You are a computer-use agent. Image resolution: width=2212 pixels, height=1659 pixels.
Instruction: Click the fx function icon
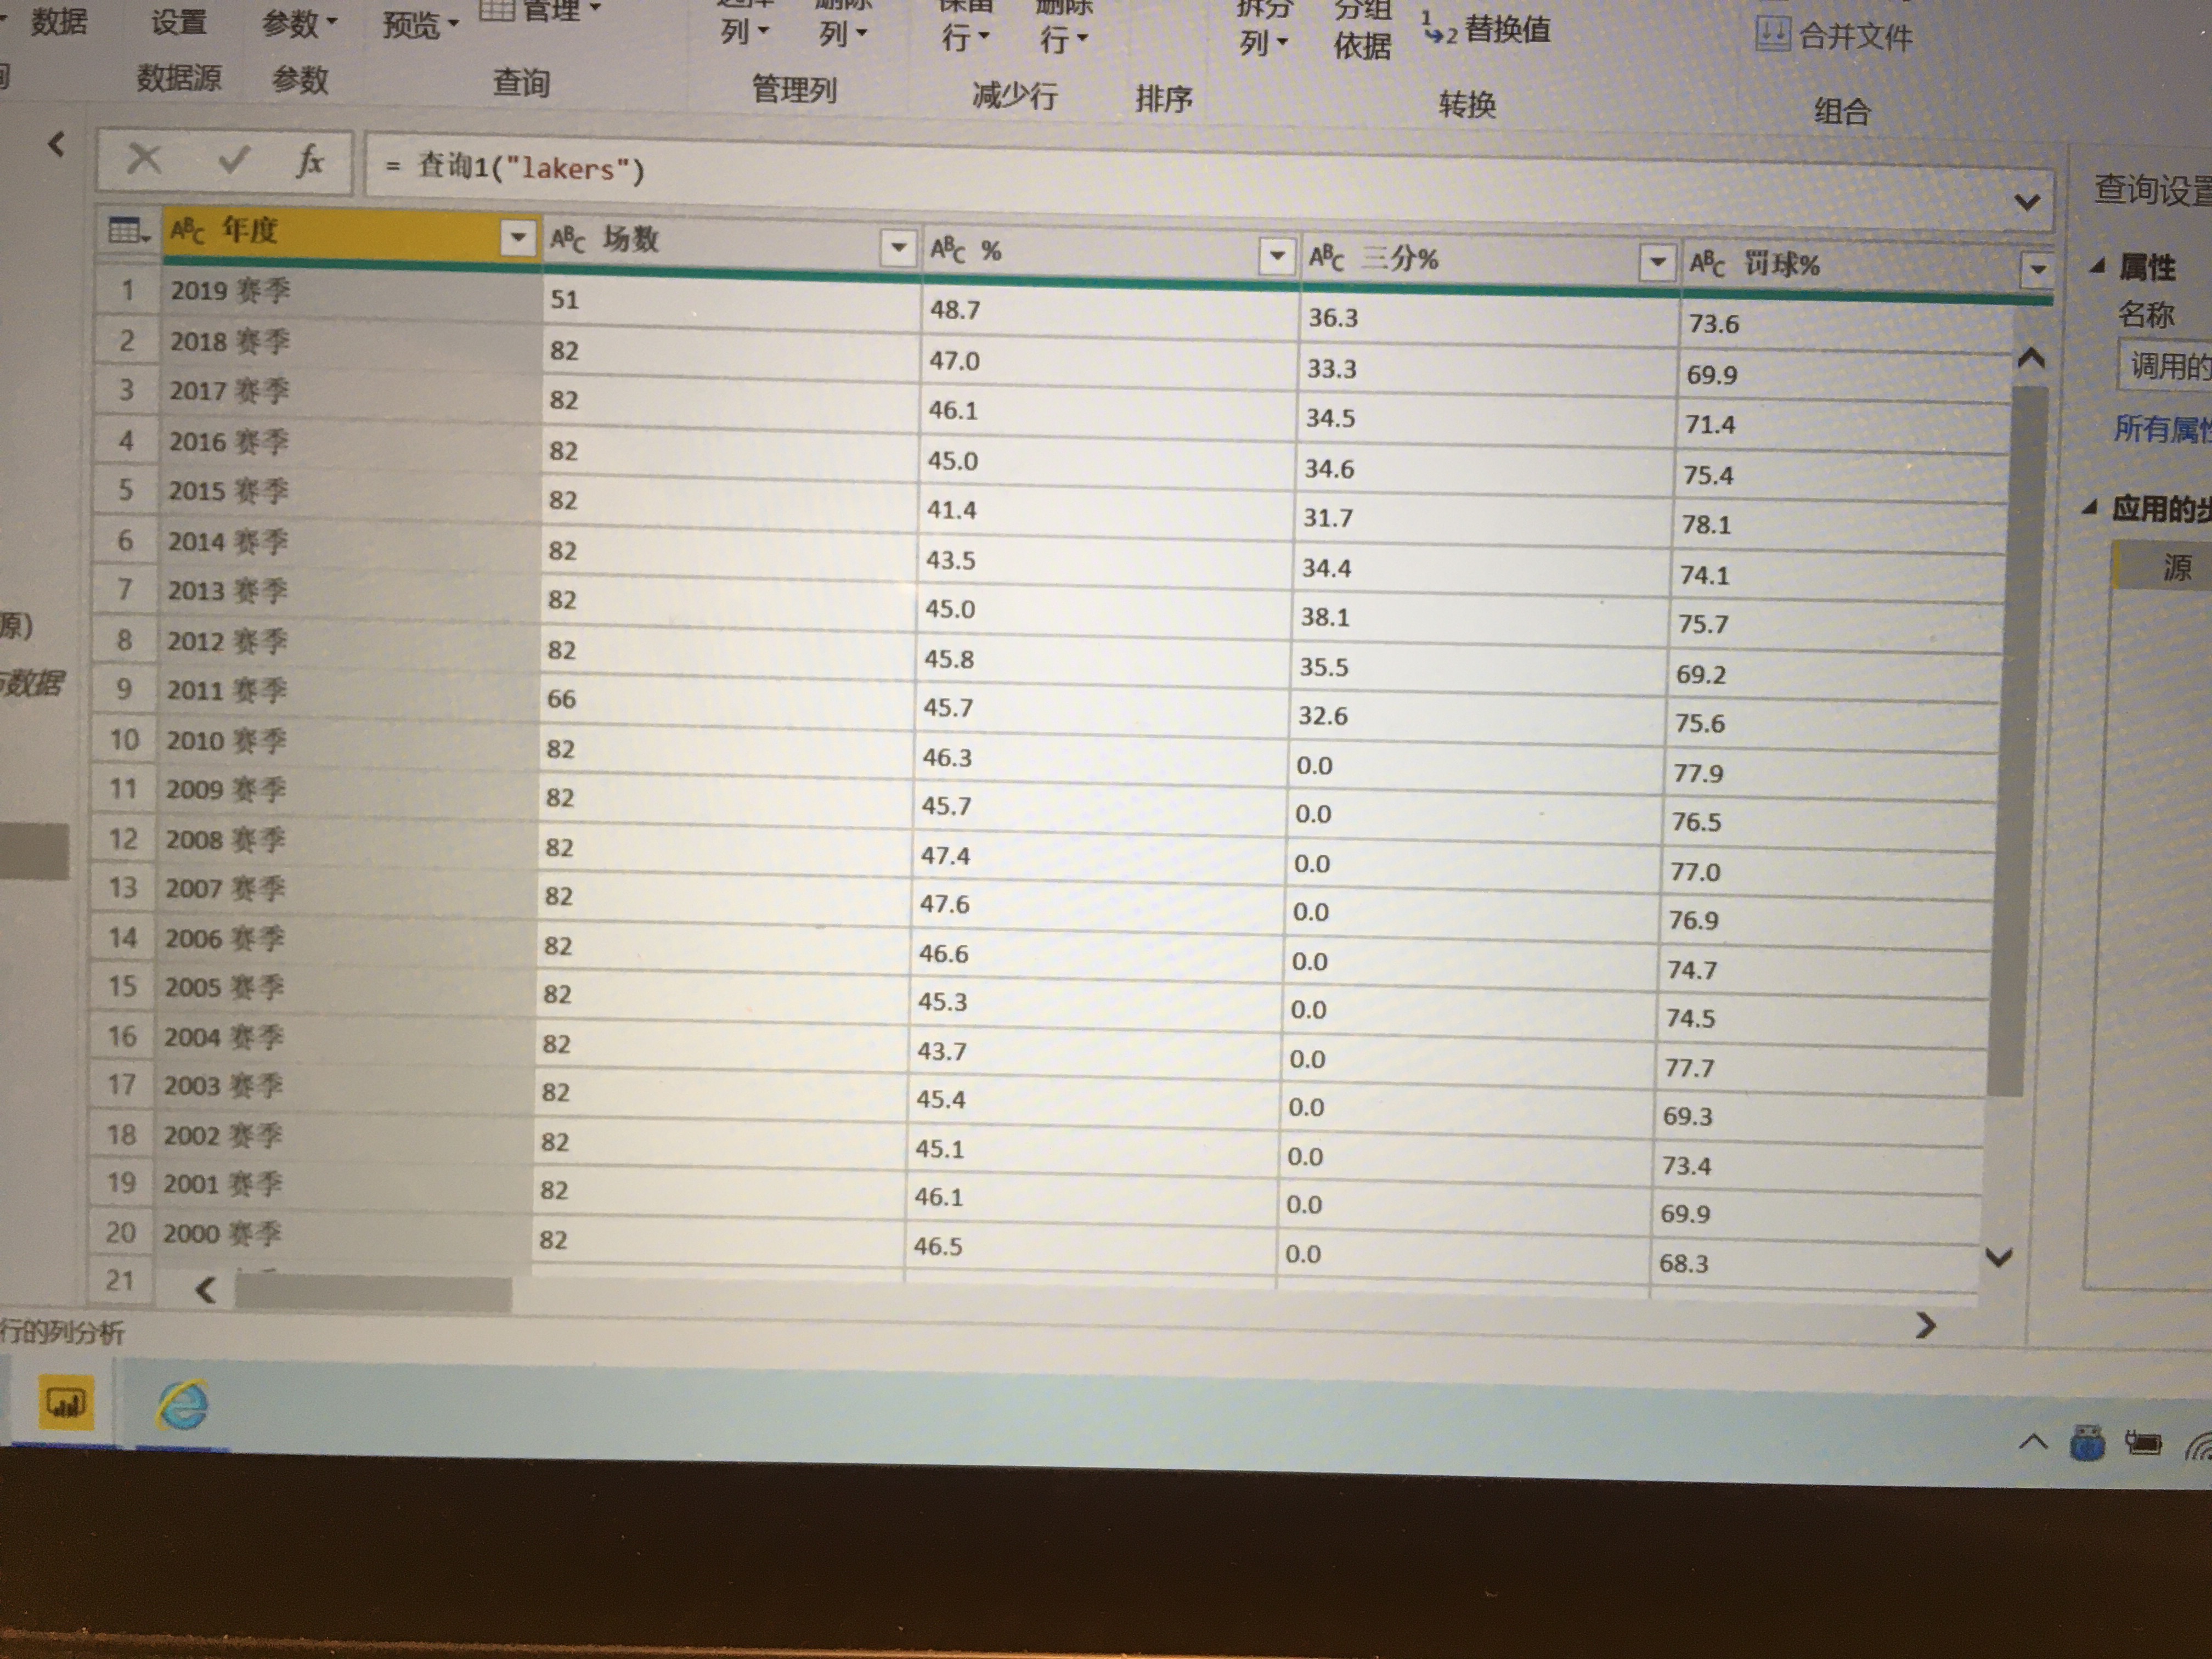(309, 160)
